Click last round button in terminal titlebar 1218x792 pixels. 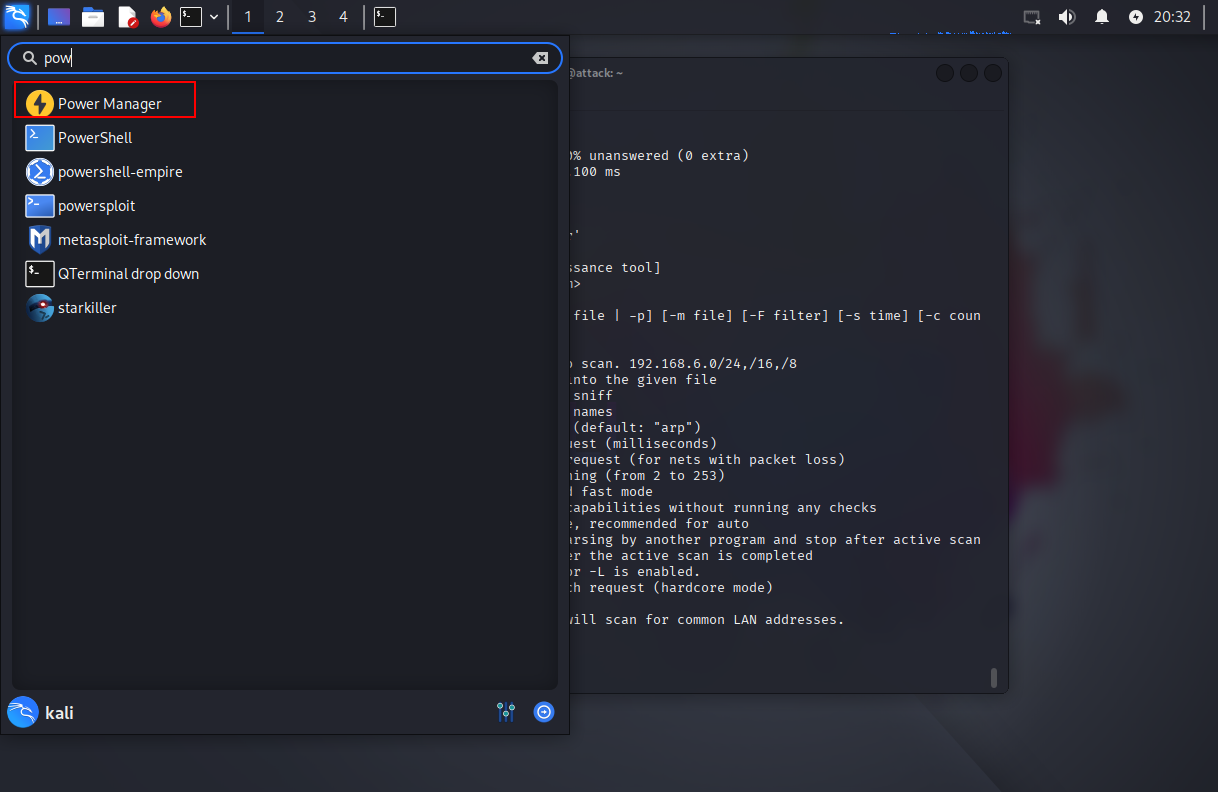pyautogui.click(x=993, y=73)
